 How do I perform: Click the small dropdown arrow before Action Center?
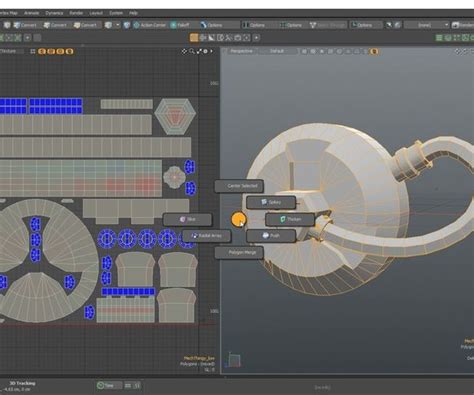pyautogui.click(x=117, y=25)
